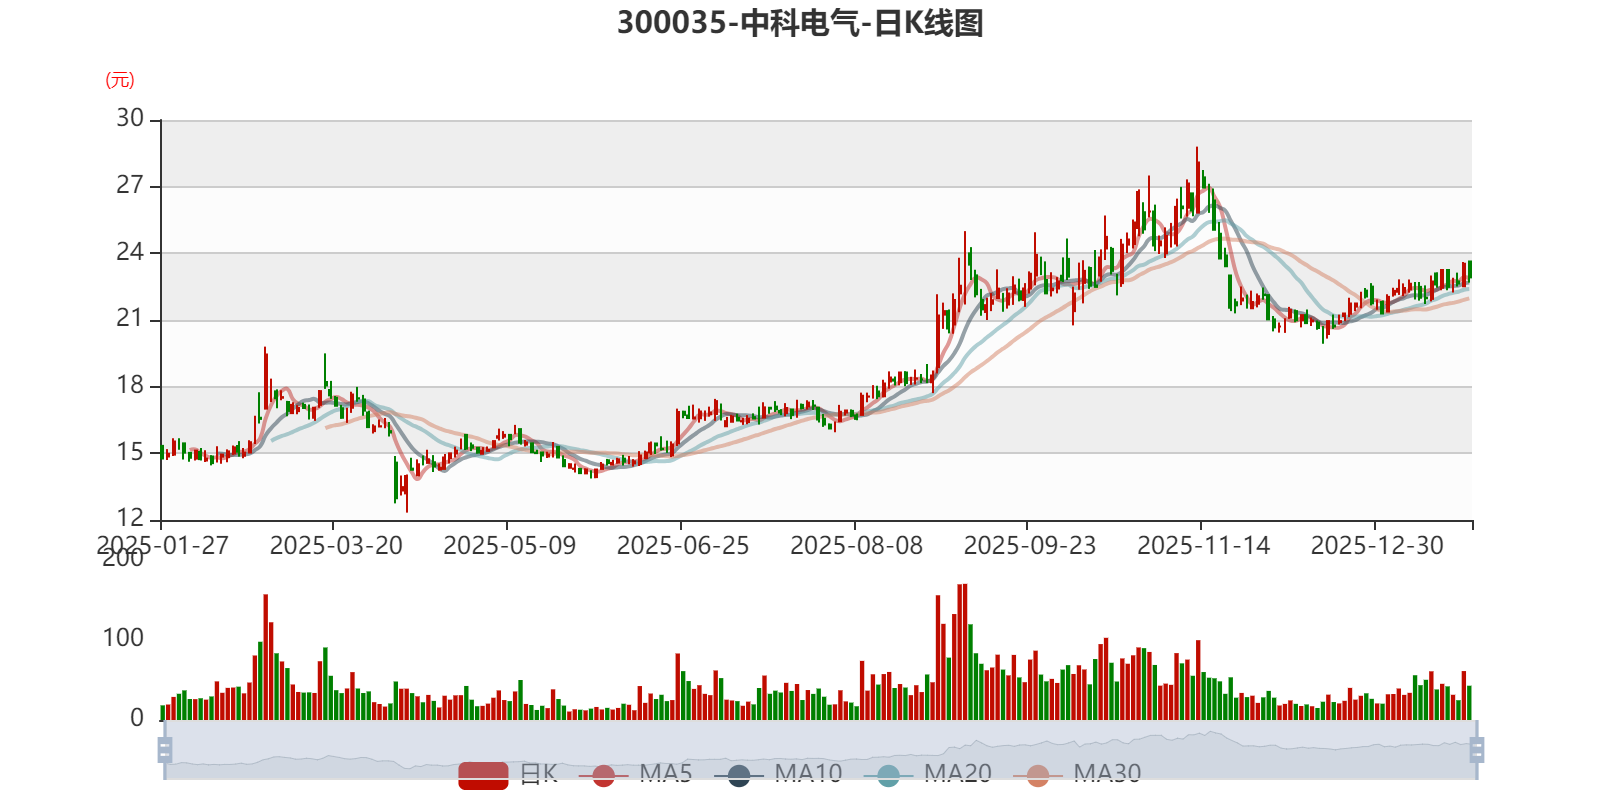Toggle the 日K candlestick series legend
The image size is (1600, 800).
(x=507, y=774)
